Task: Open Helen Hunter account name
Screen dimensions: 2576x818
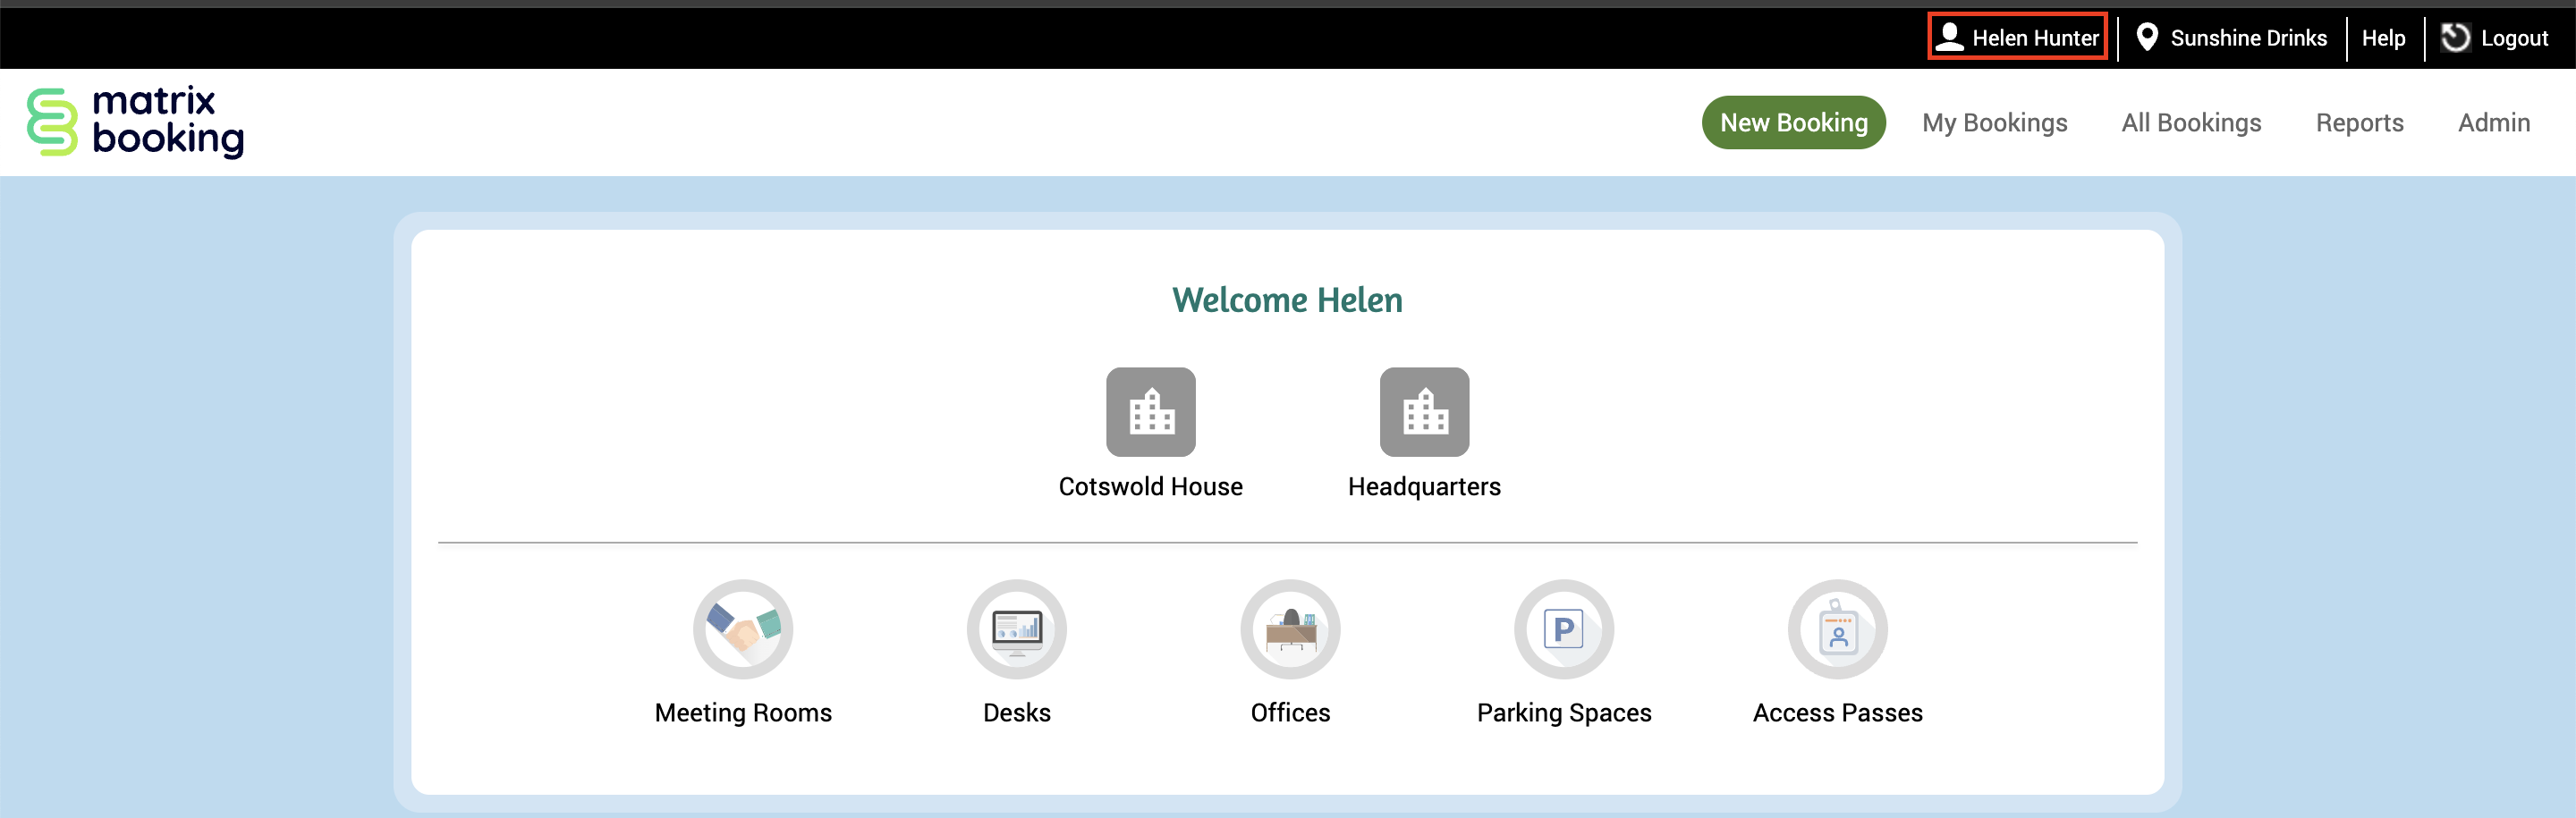Action: (2035, 38)
